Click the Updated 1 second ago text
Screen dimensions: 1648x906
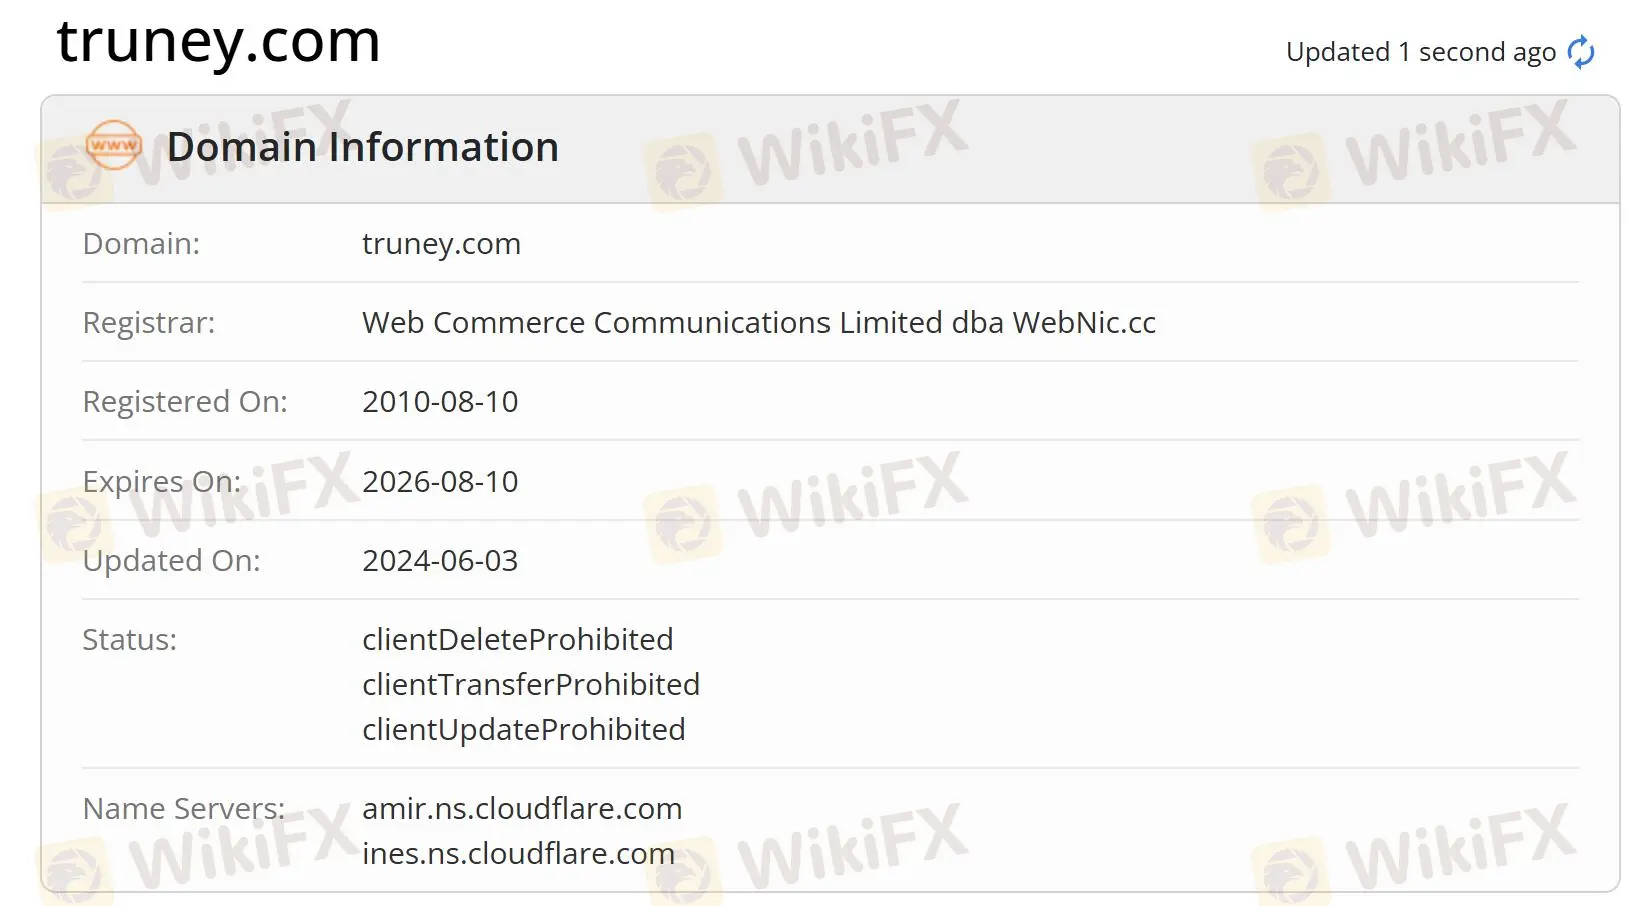point(1419,51)
